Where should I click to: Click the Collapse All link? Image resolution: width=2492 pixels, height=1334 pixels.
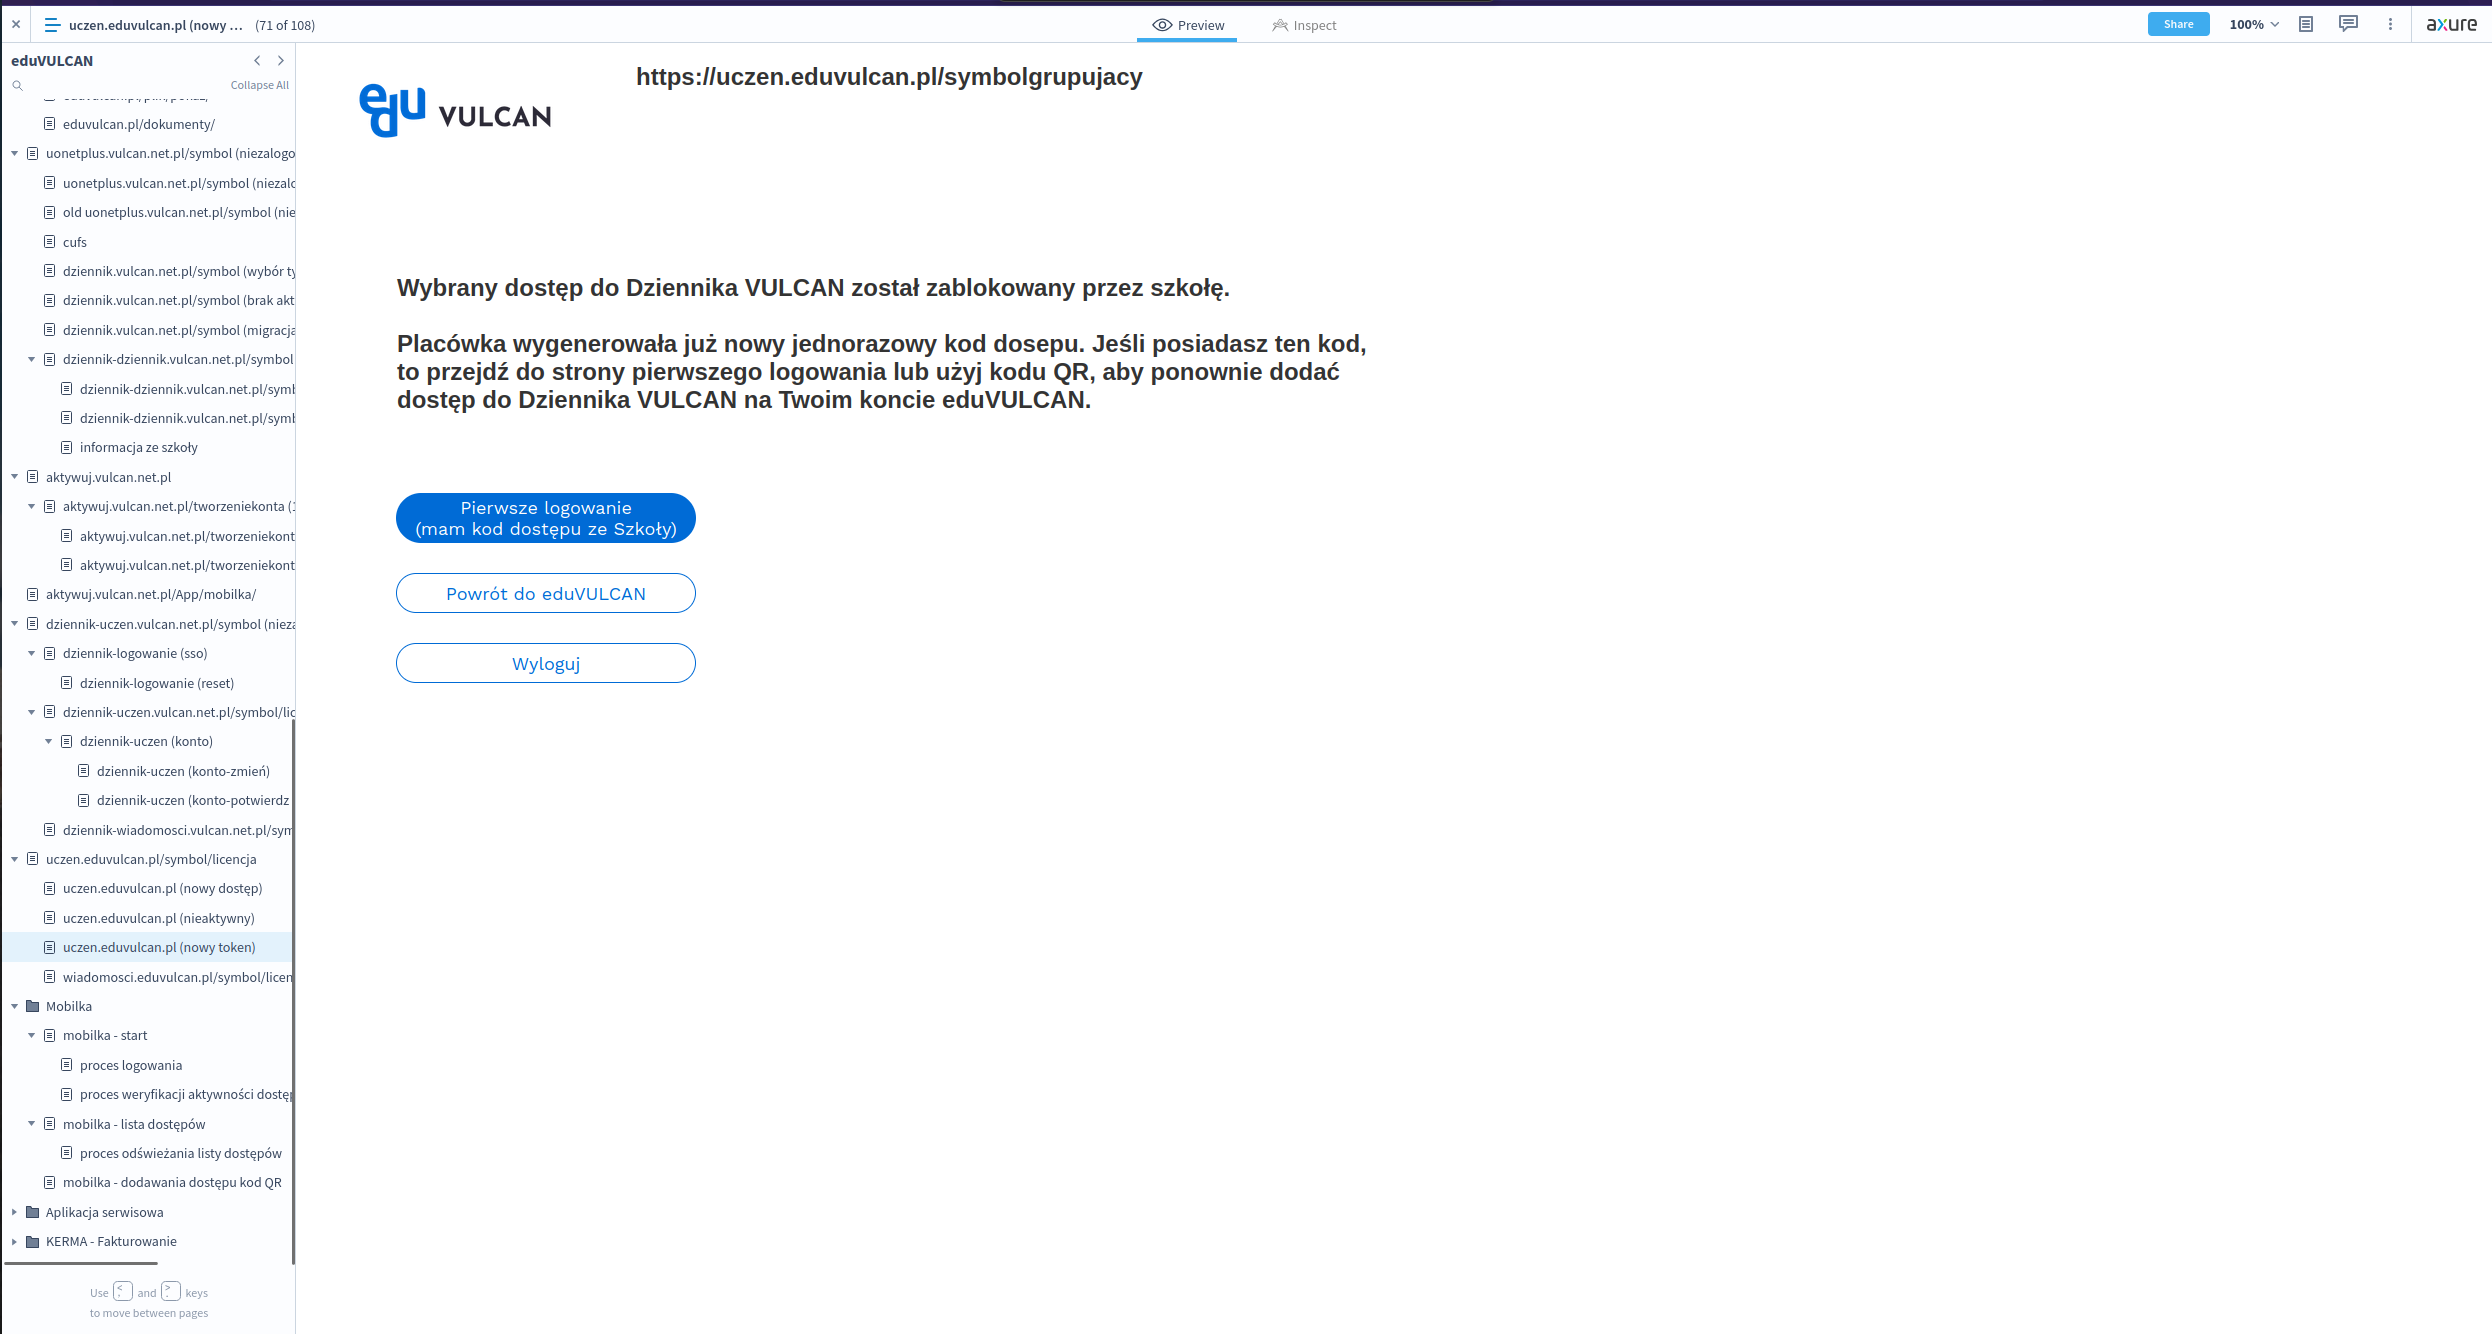coord(259,86)
